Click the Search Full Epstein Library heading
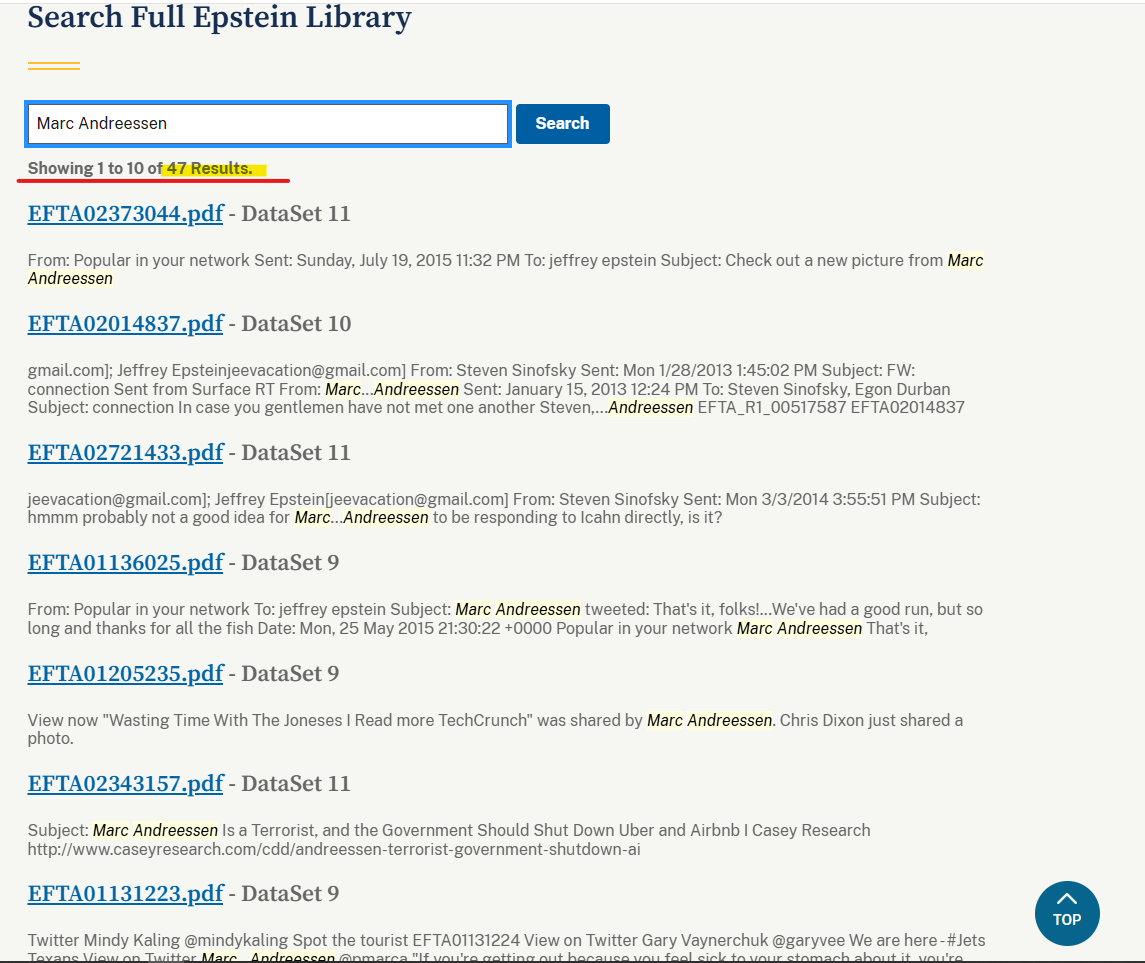 tap(219, 18)
